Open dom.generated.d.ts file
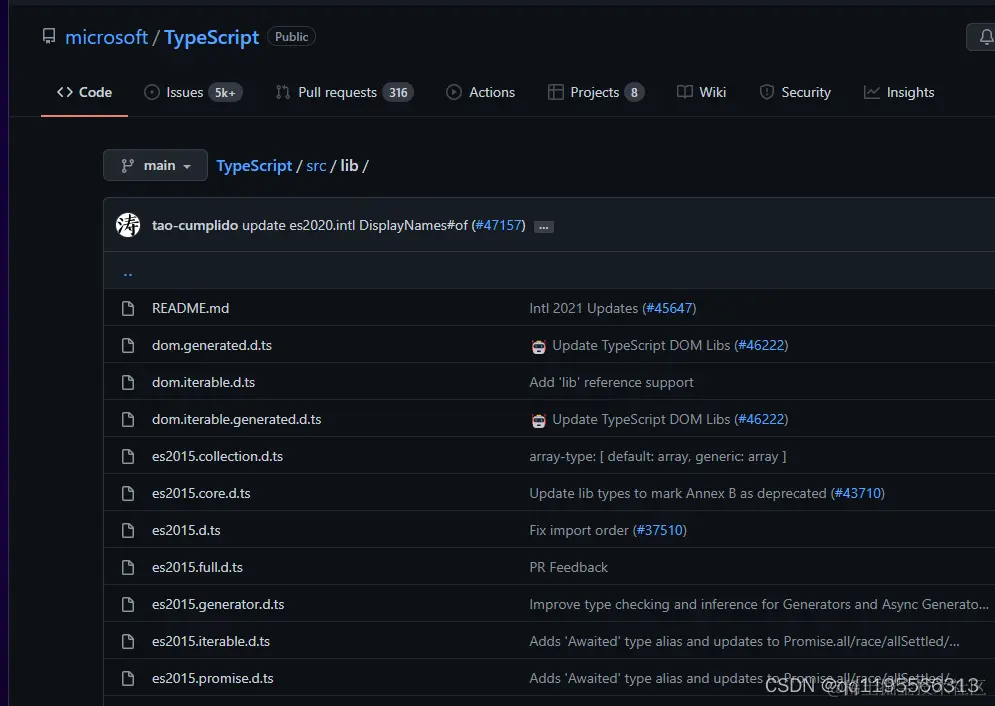 tap(212, 345)
